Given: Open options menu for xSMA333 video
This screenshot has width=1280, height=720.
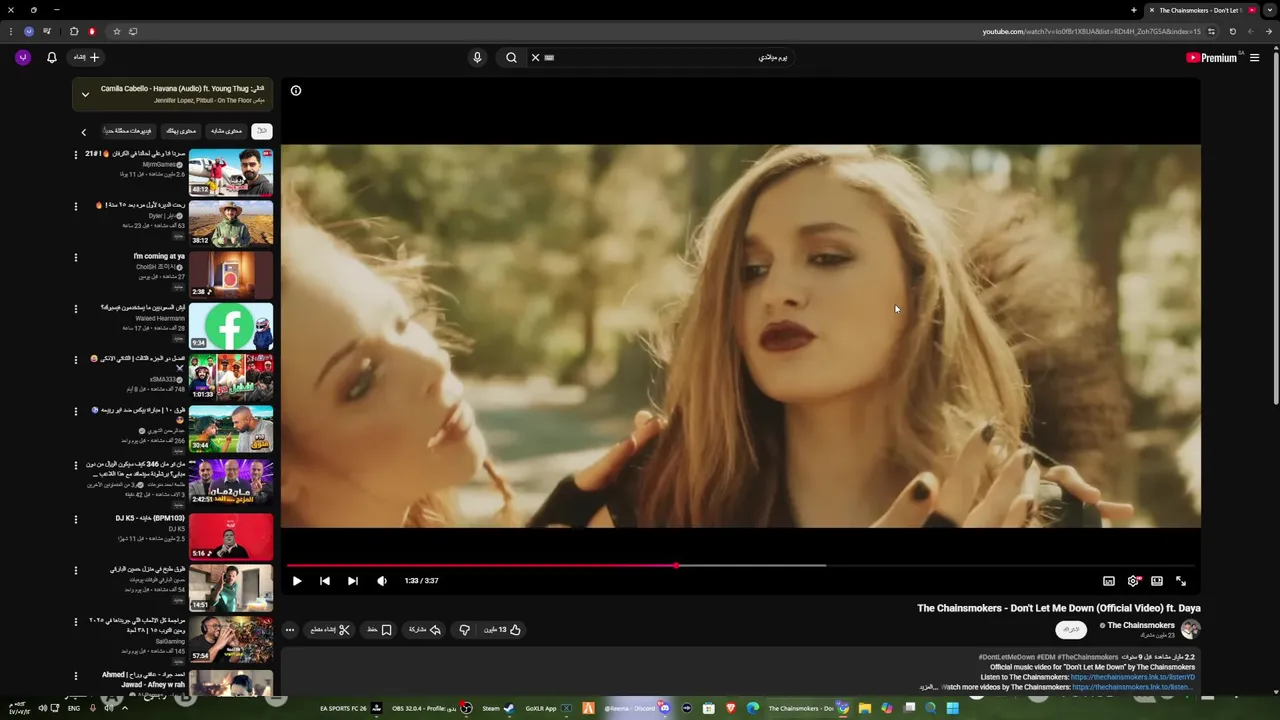Looking at the screenshot, I should tap(76, 359).
